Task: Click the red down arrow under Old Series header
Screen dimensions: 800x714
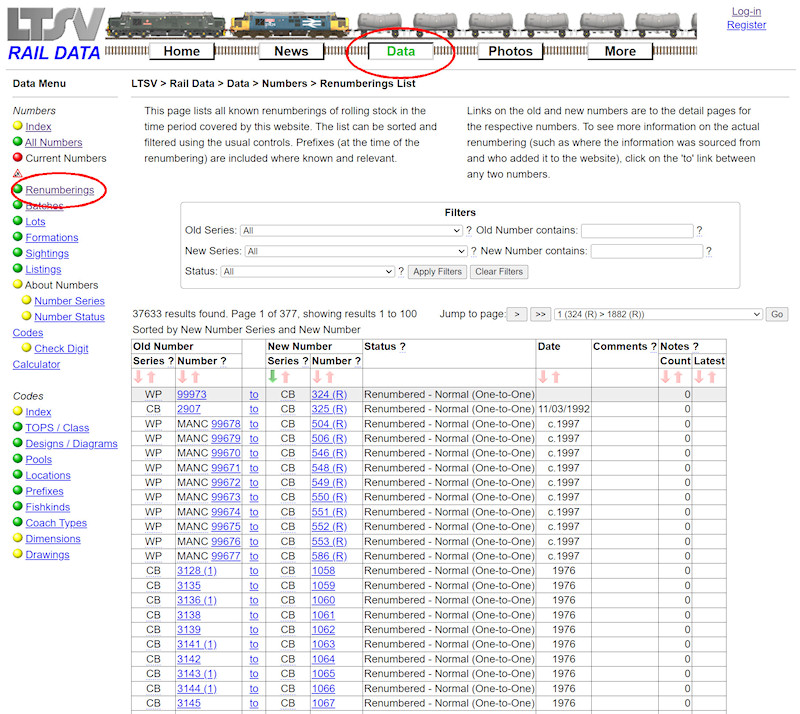Action: tap(137, 378)
